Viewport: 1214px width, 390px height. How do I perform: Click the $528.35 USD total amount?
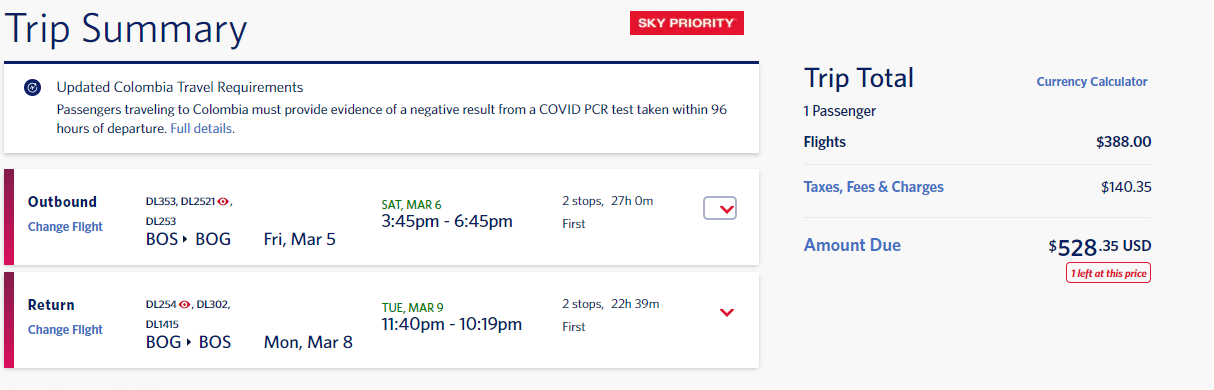tap(1100, 247)
